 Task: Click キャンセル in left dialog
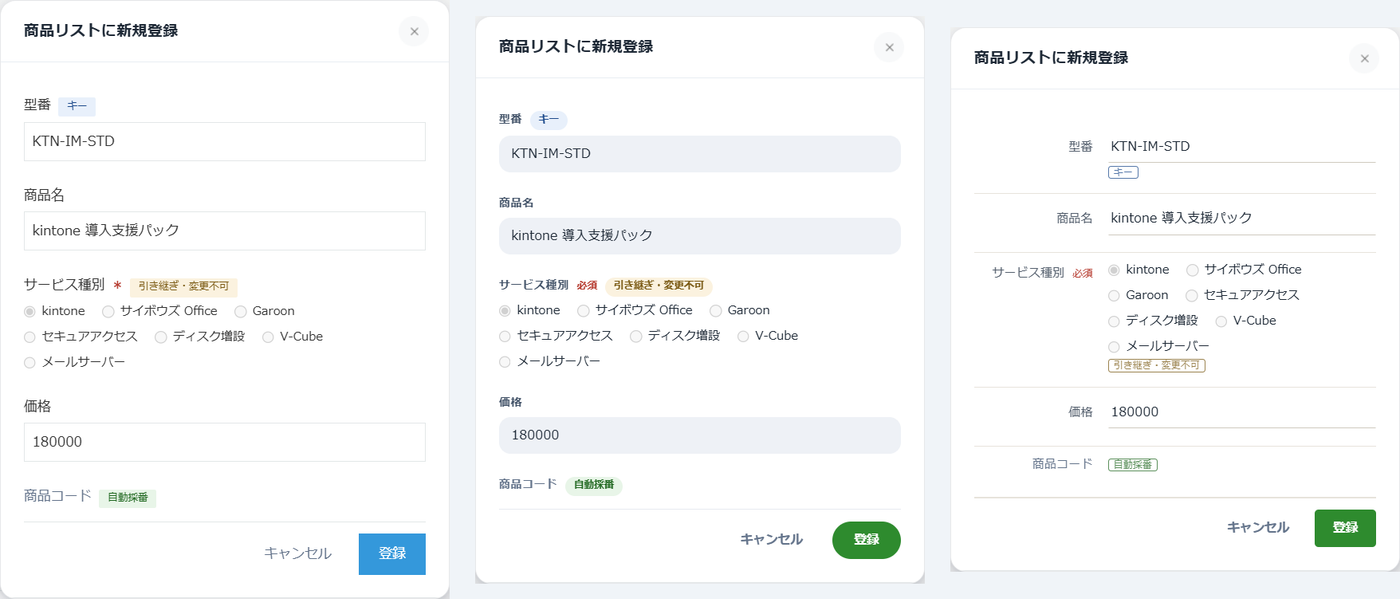click(x=298, y=554)
